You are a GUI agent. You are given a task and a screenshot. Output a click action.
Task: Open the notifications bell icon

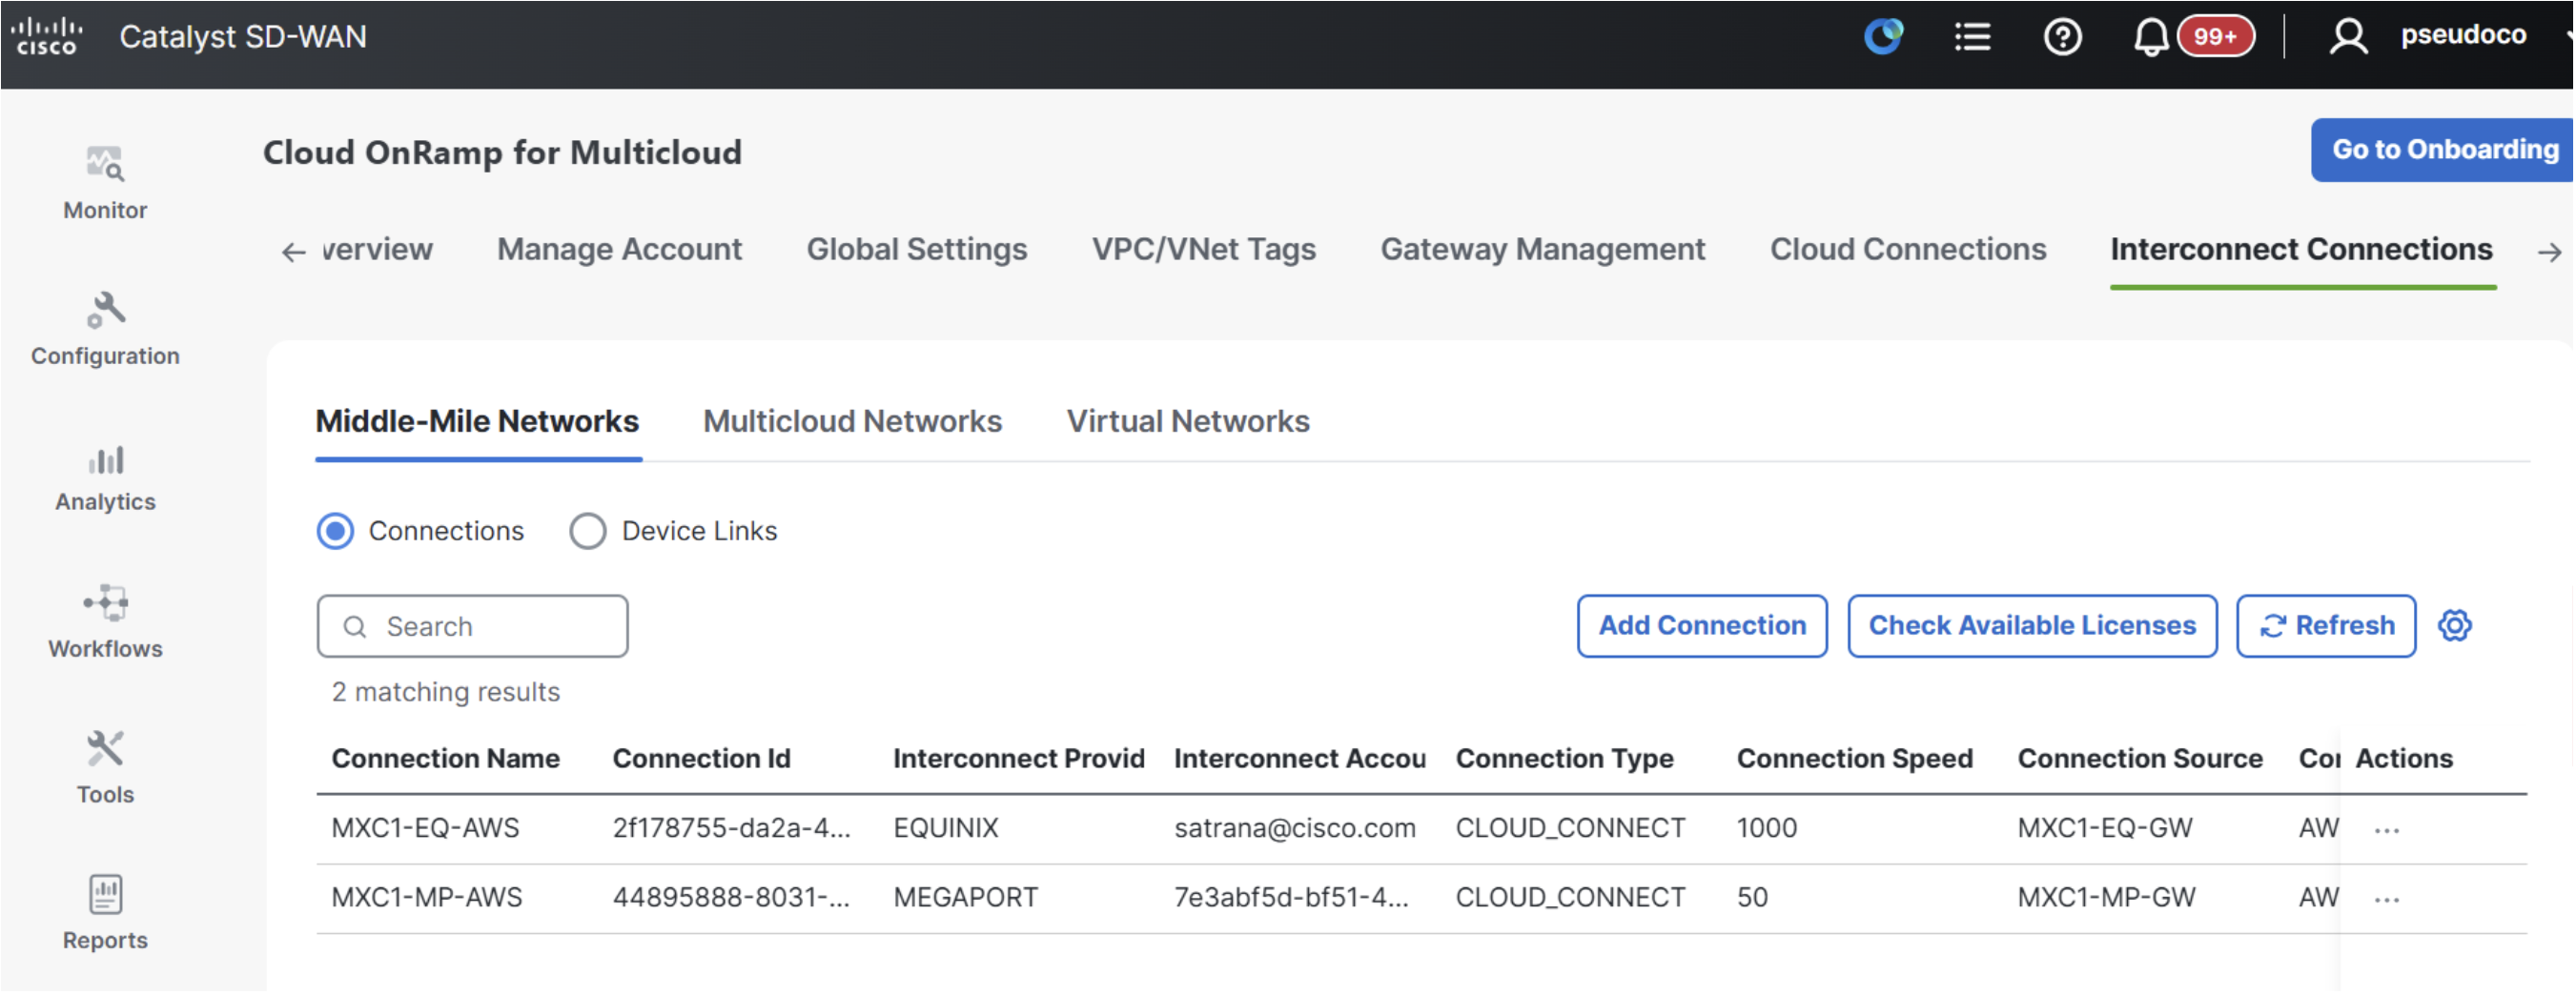[x=2151, y=38]
